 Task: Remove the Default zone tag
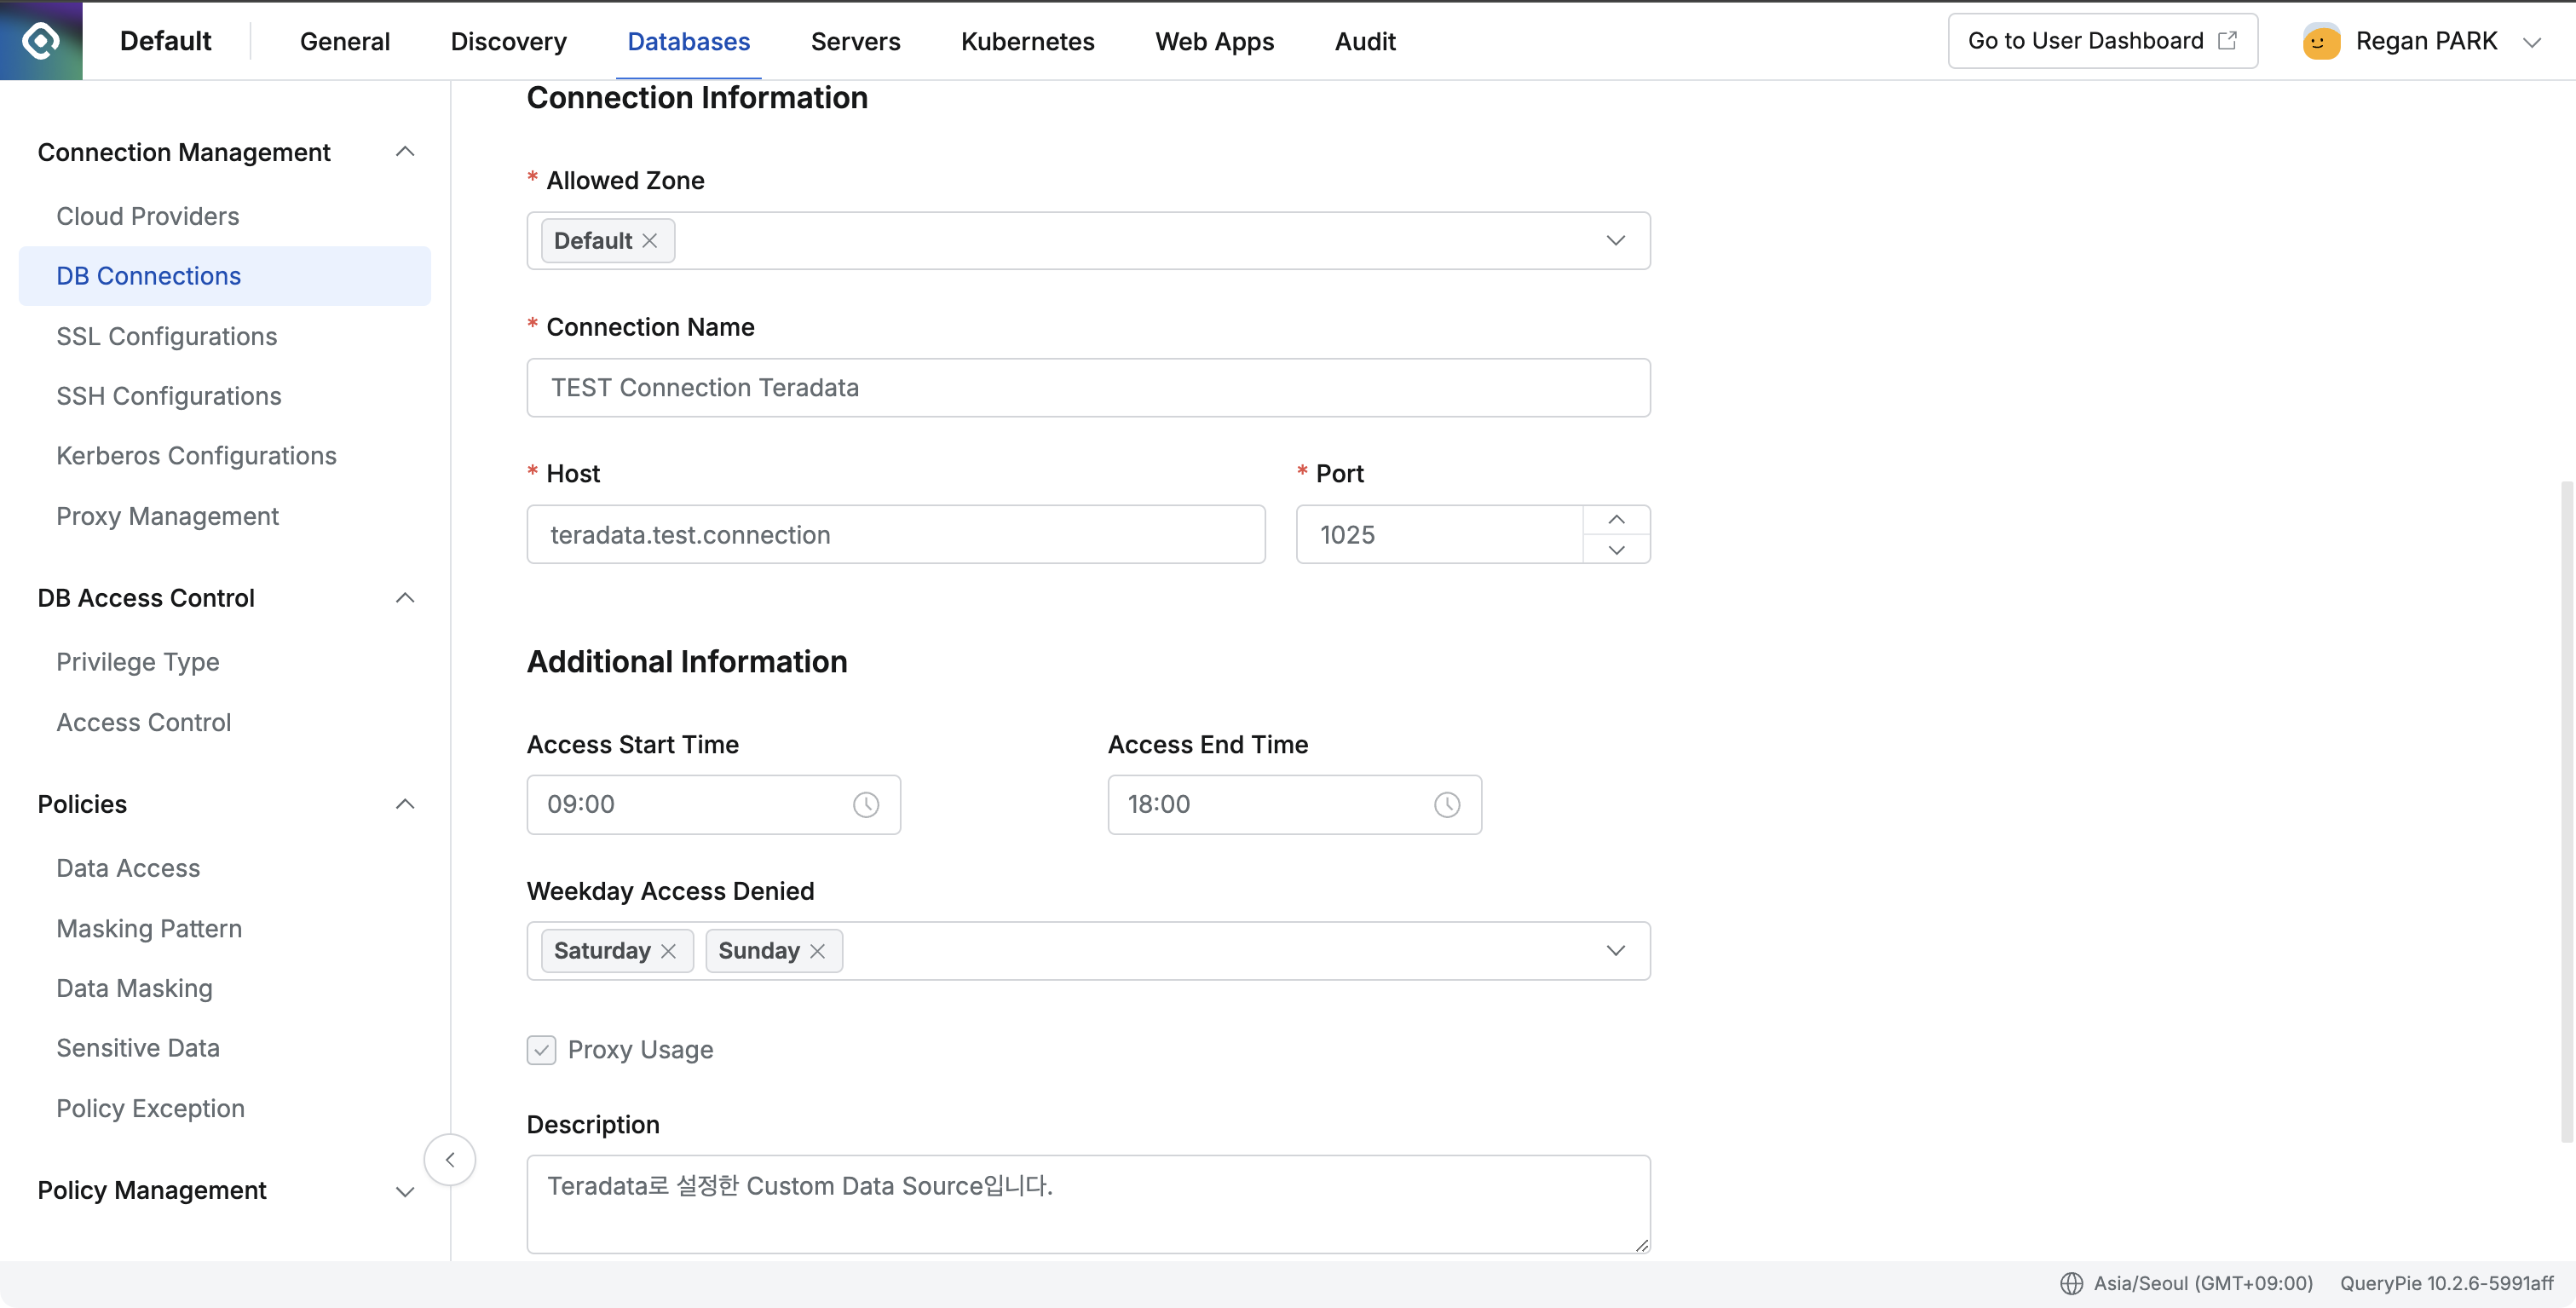click(x=650, y=241)
